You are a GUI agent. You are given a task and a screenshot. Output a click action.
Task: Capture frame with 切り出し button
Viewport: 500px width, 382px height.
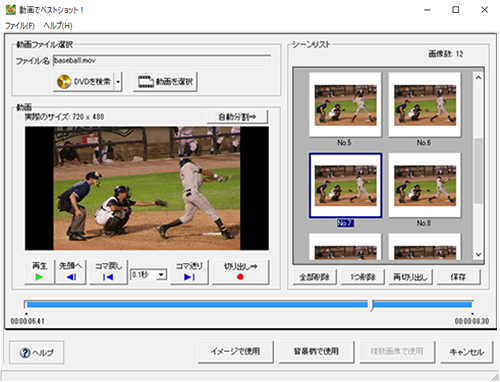[x=240, y=272]
